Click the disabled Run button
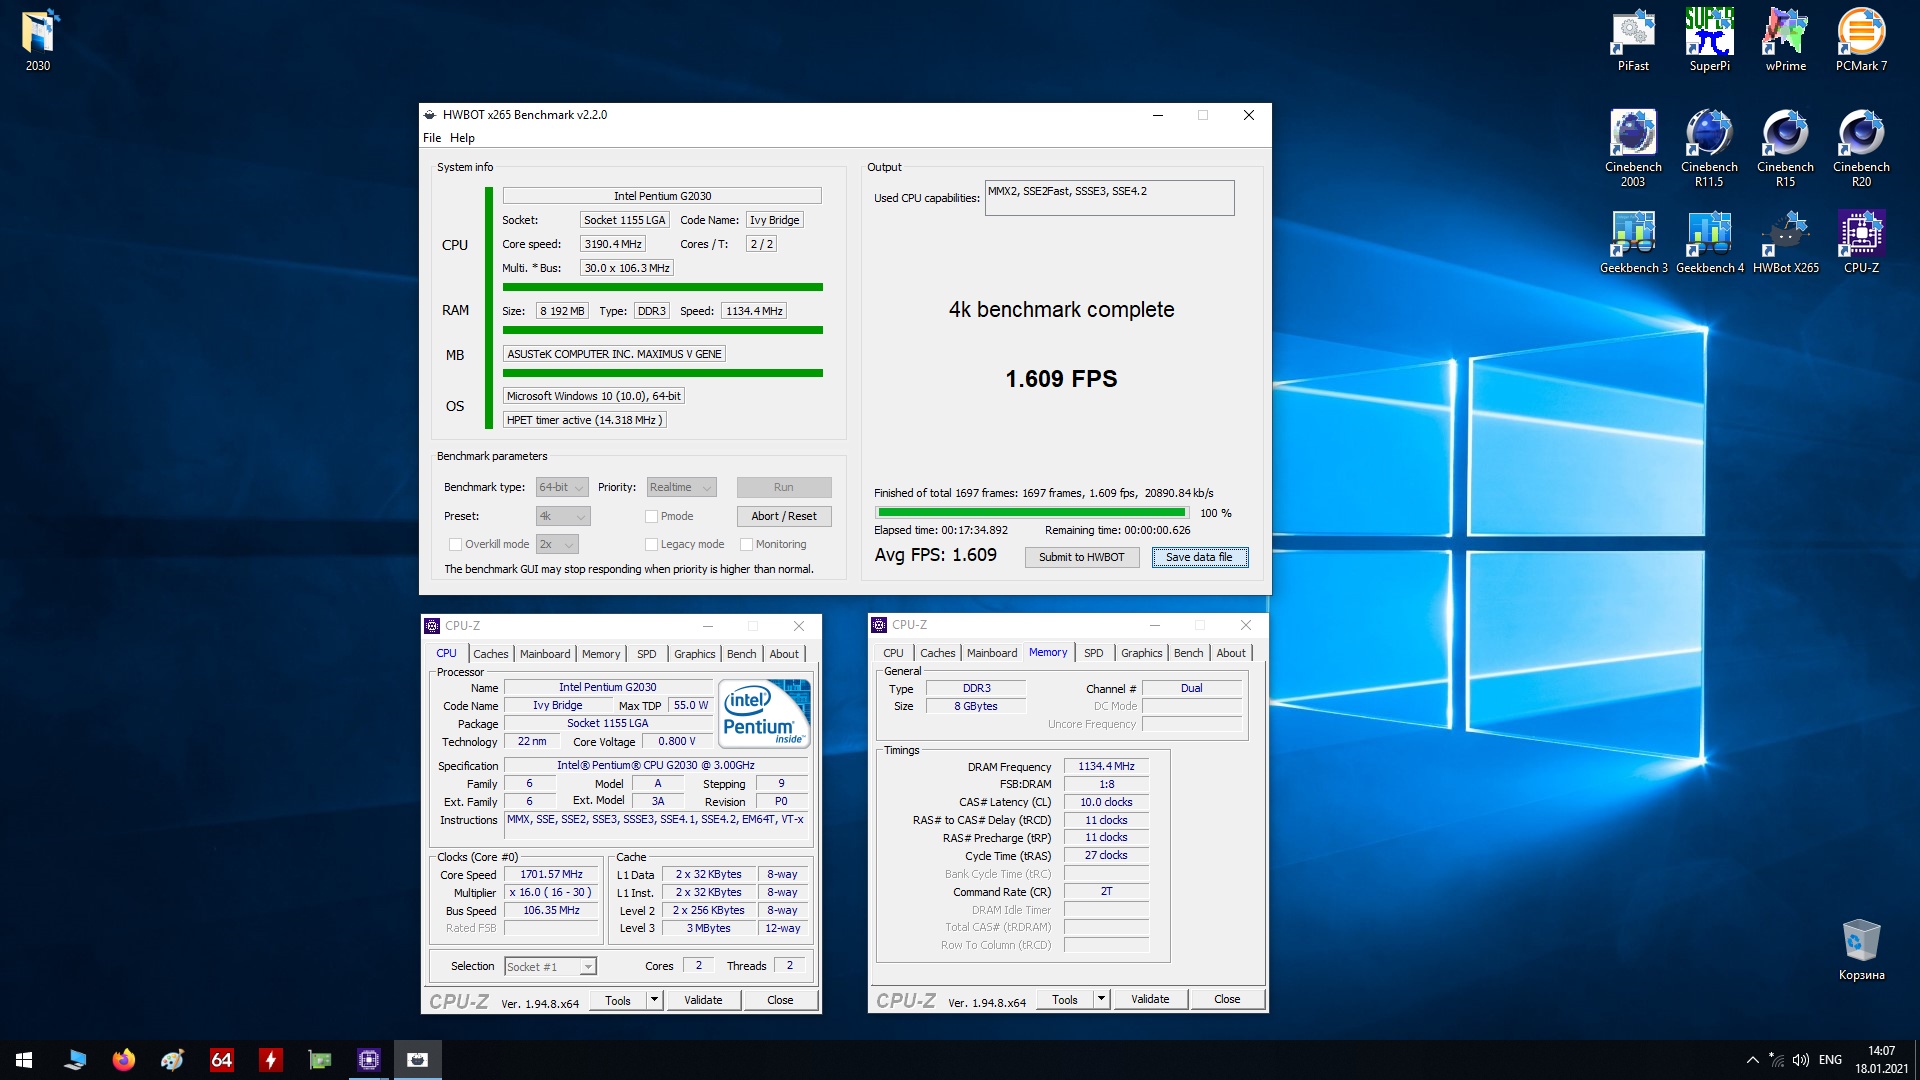This screenshot has height=1080, width=1920. (784, 487)
